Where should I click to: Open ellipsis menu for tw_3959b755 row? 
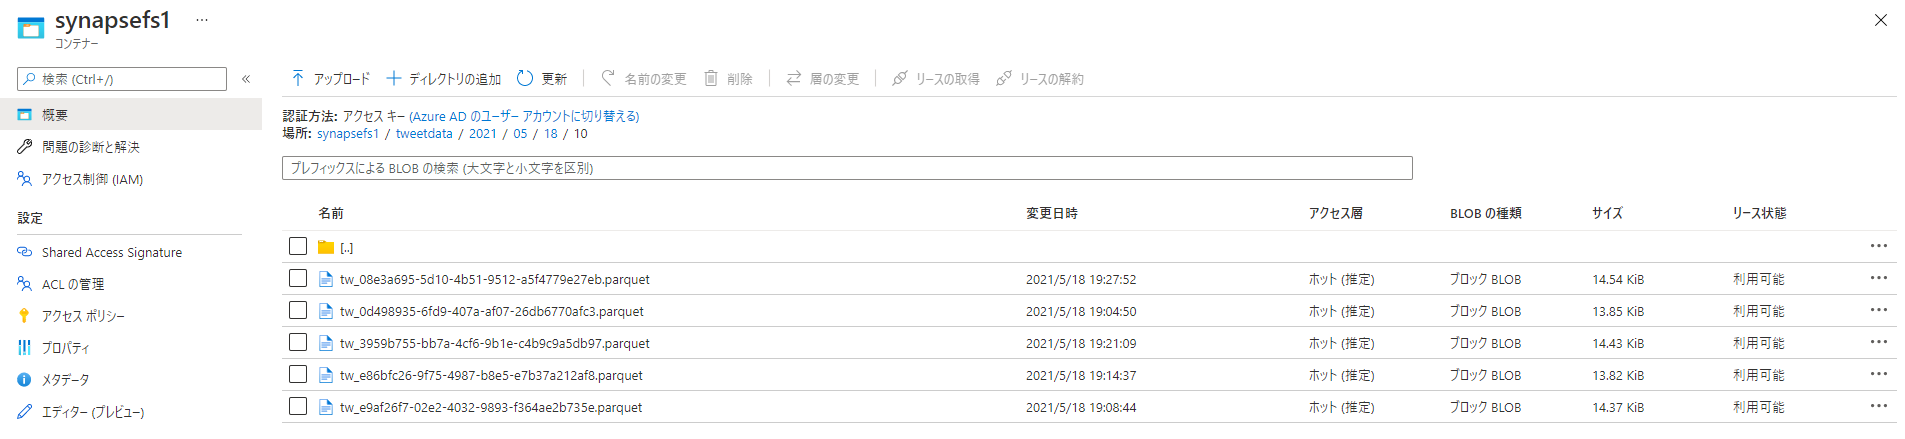(x=1879, y=342)
